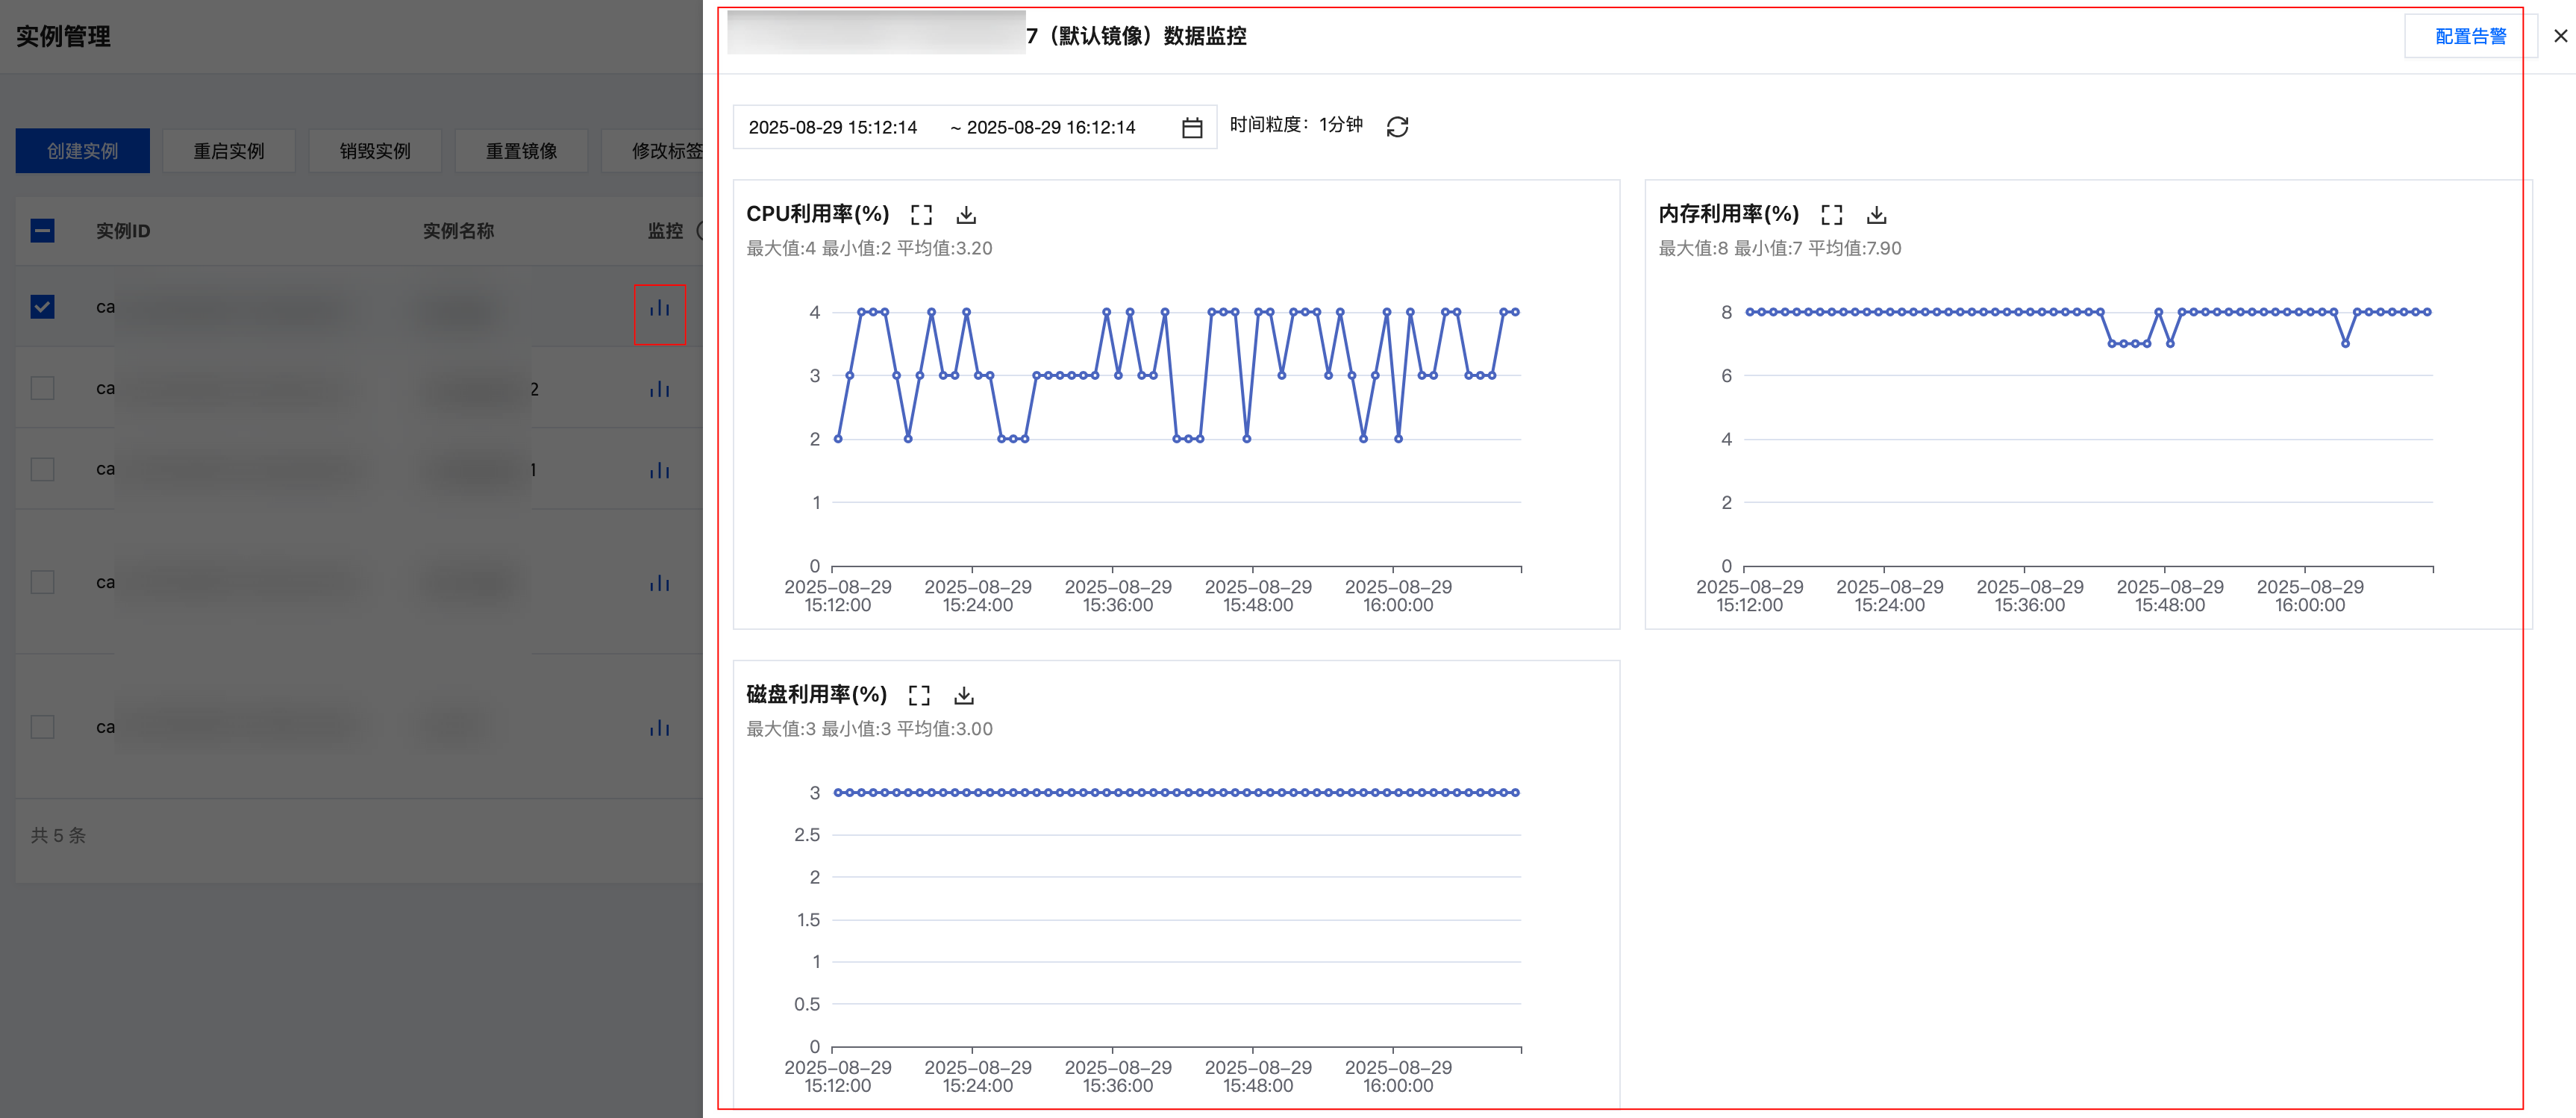Image resolution: width=2576 pixels, height=1118 pixels.
Task: Click the 配置告警 button
Action: tap(2470, 36)
